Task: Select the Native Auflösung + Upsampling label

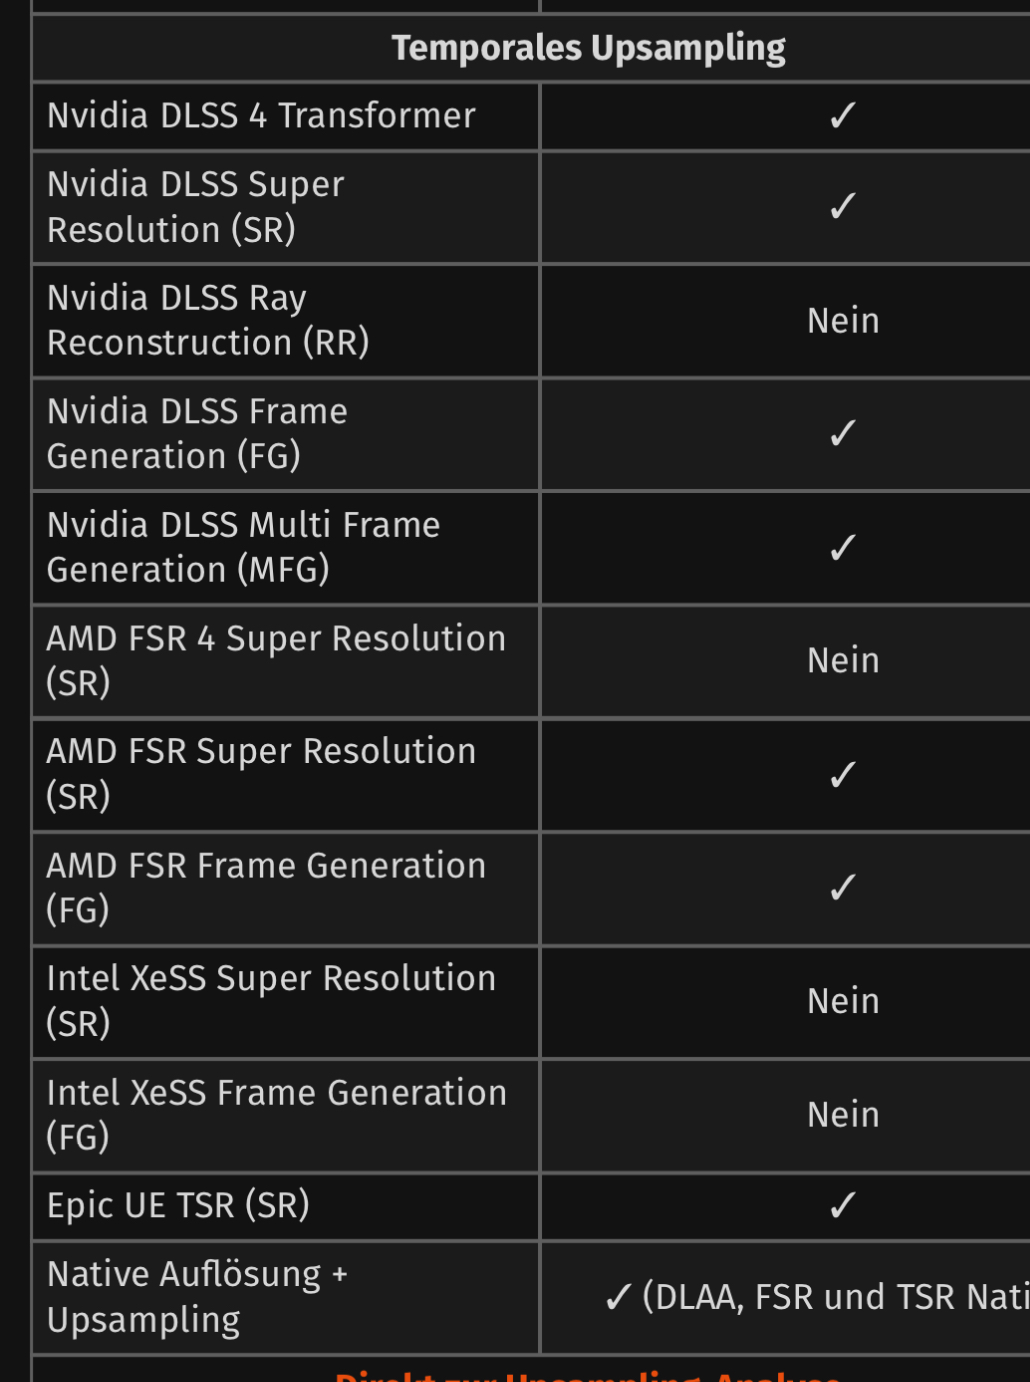Action: [x=197, y=1297]
